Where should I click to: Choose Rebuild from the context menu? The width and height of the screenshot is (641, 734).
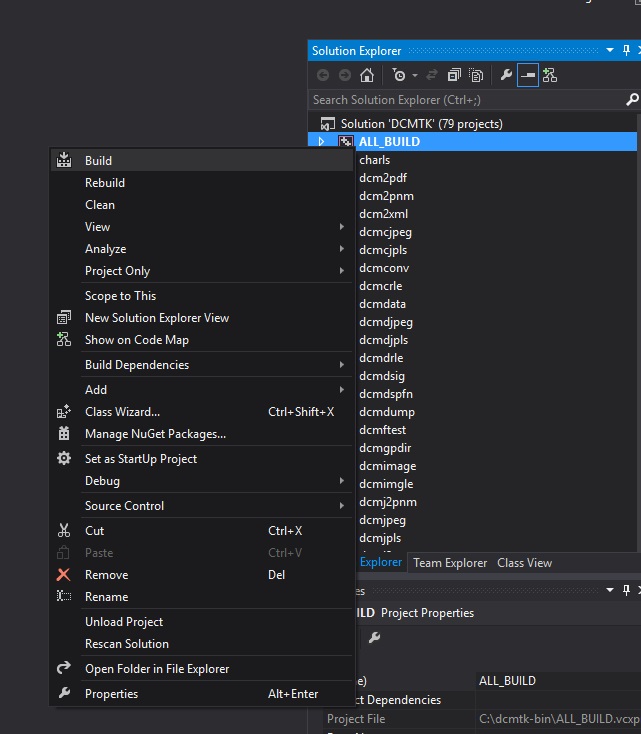click(201, 183)
